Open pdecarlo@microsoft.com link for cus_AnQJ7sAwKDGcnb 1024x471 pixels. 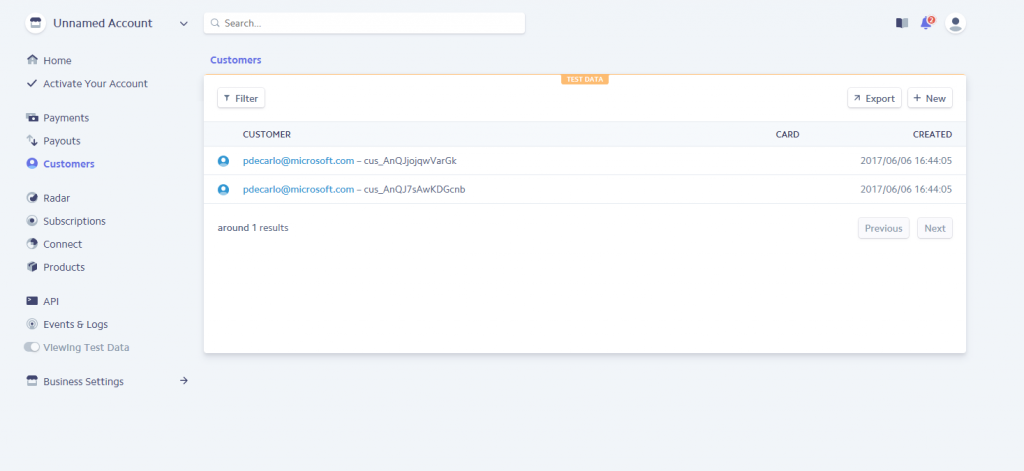[298, 189]
